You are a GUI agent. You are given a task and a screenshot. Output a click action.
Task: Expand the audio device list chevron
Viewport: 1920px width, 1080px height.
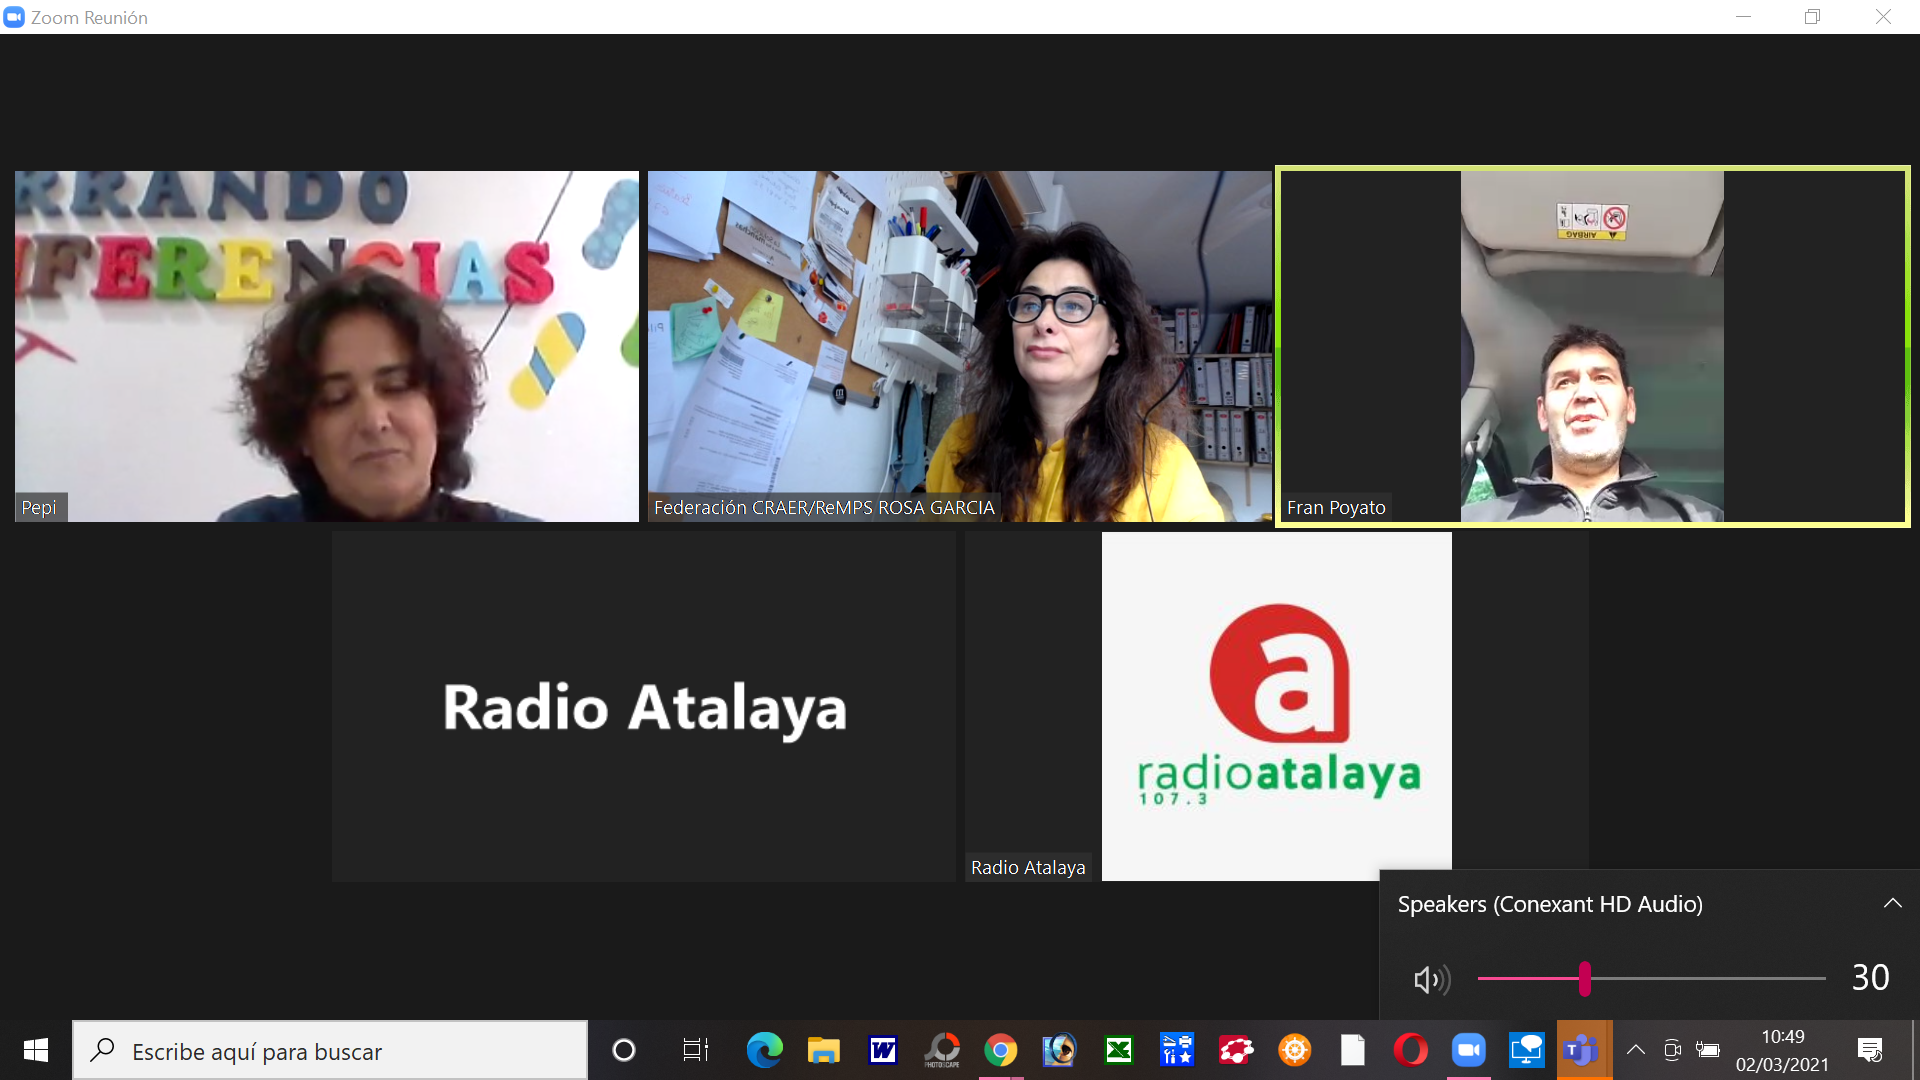[1892, 903]
